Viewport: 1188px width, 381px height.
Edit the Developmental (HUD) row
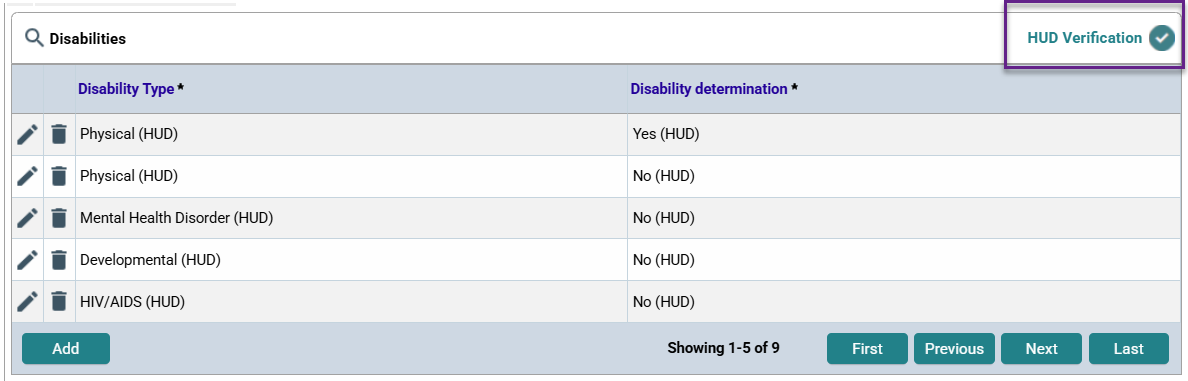pyautogui.click(x=27, y=260)
